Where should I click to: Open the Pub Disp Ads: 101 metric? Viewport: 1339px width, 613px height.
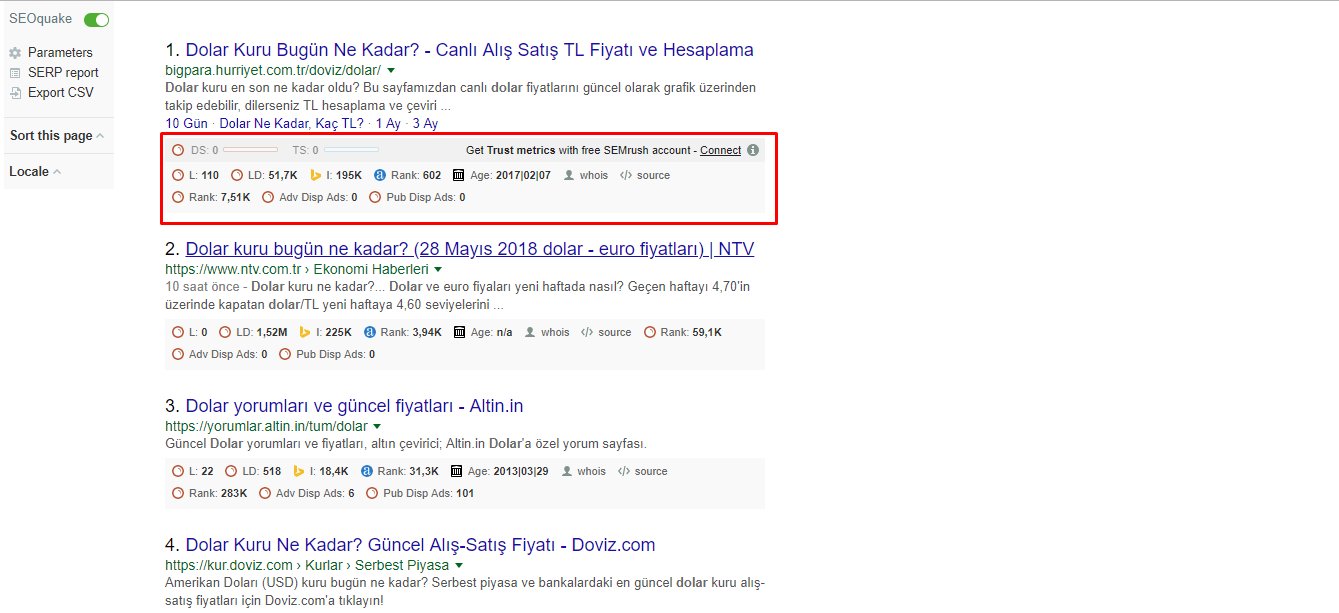point(420,493)
